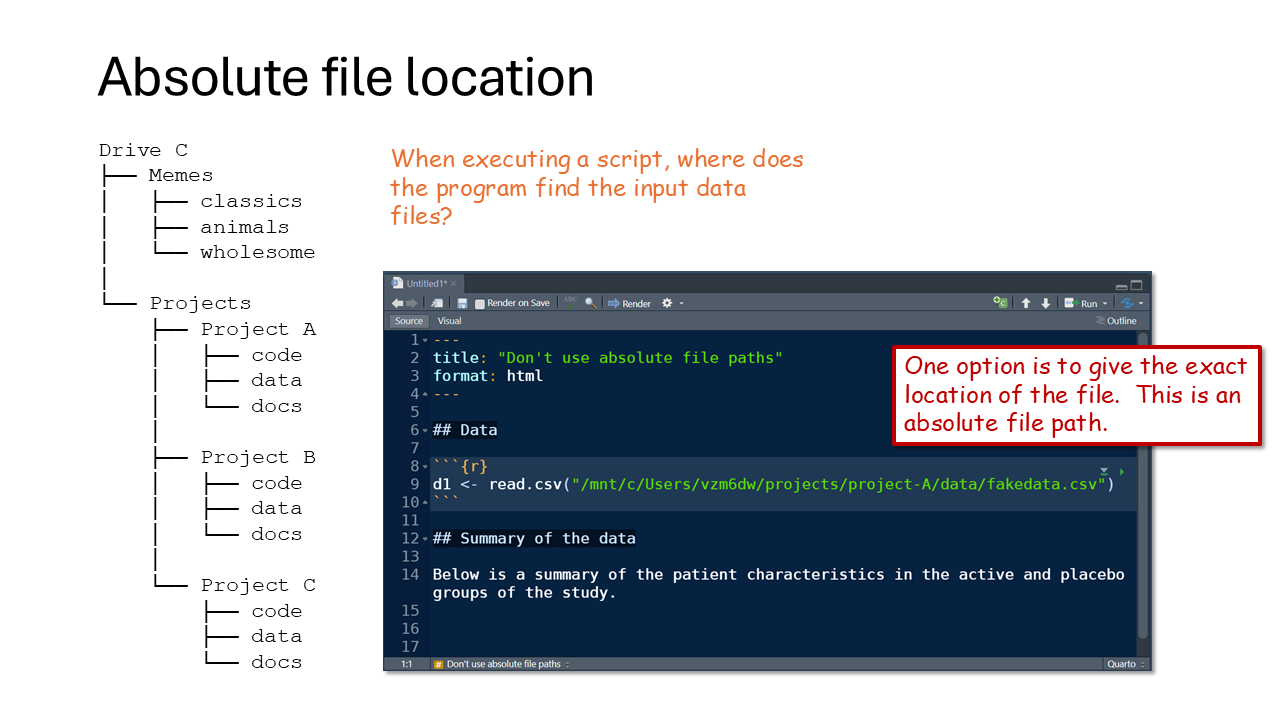The height and width of the screenshot is (720, 1280).
Task: Click the green Insert new code chunk icon
Action: [1000, 303]
